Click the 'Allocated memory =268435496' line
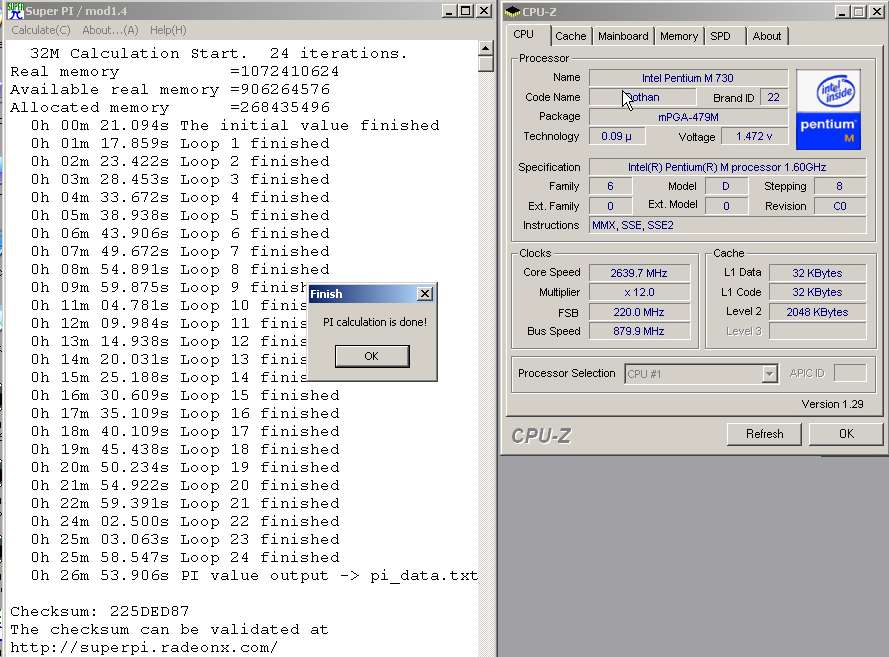Image resolution: width=889 pixels, height=657 pixels. 170,107
